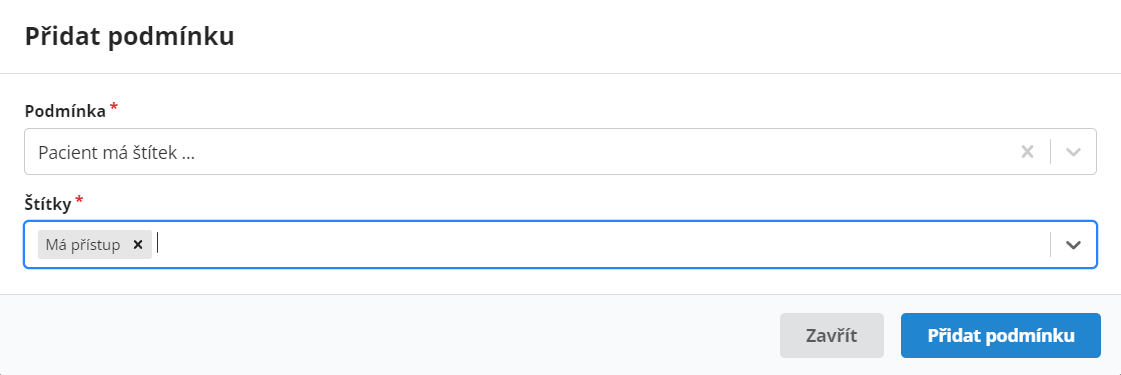Click the "Přidat podmínku" dialog heading

(129, 36)
